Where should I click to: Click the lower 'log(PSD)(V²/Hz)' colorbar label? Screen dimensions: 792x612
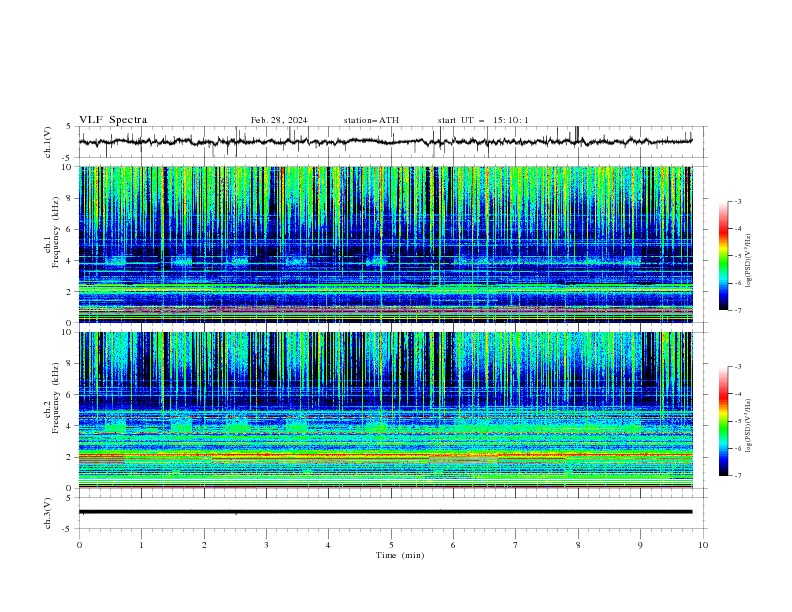749,426
